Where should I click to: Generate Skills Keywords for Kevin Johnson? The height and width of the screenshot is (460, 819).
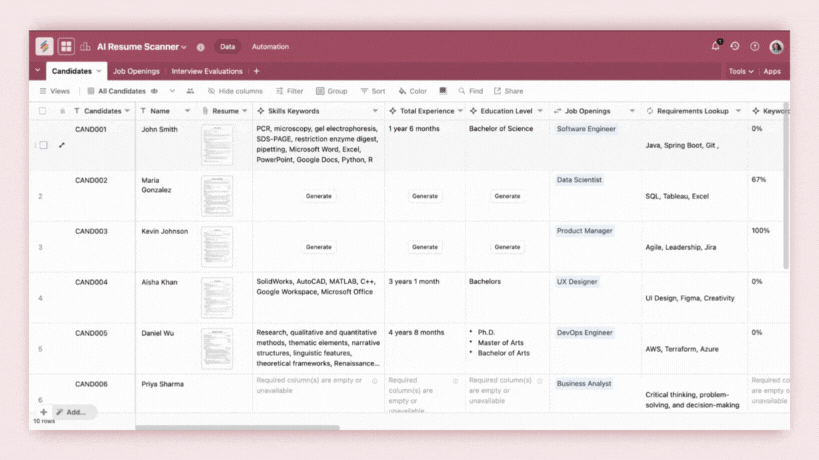[319, 247]
